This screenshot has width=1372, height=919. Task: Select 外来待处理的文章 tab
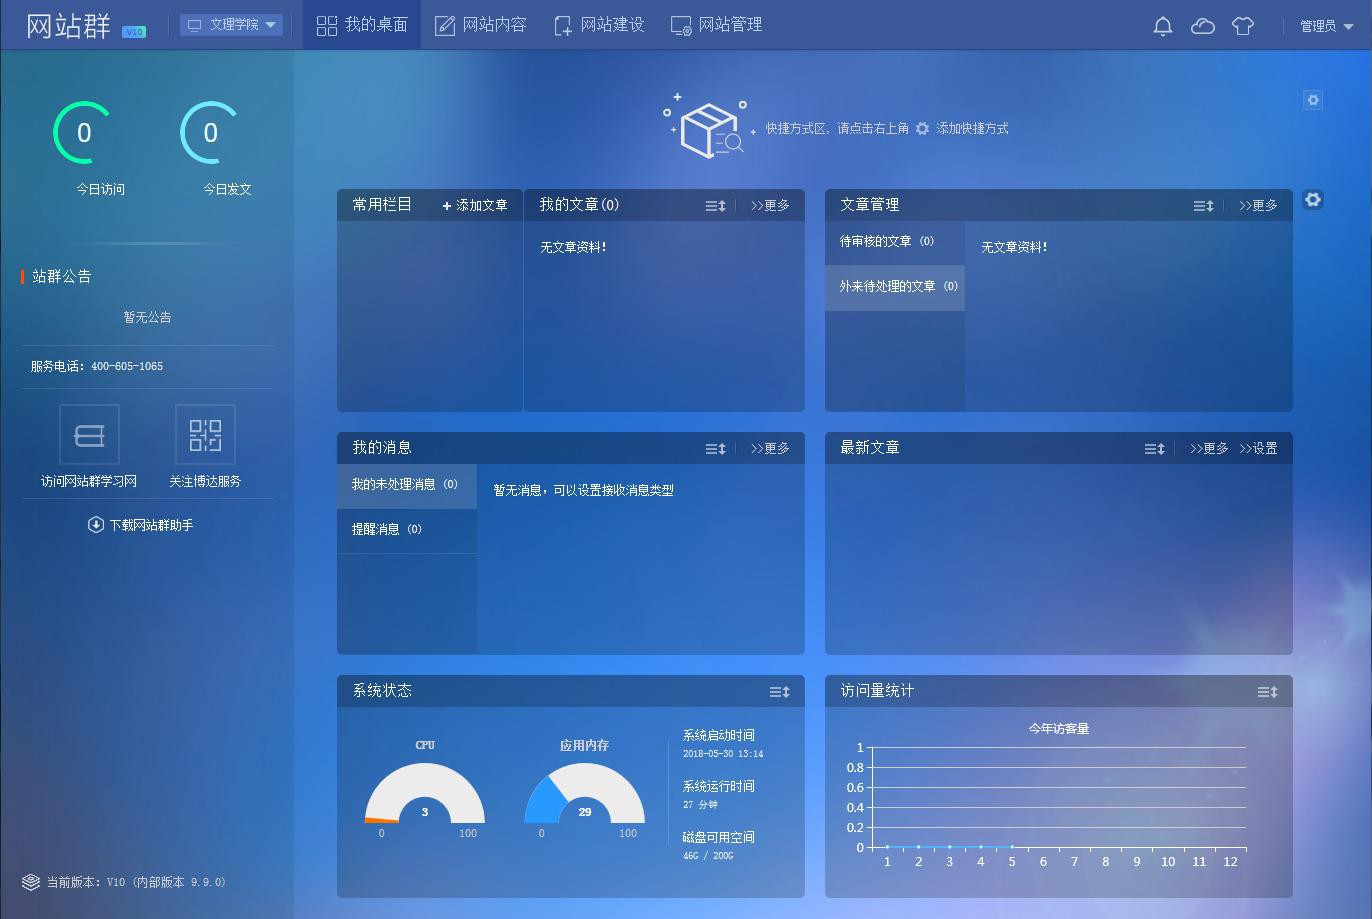(894, 287)
